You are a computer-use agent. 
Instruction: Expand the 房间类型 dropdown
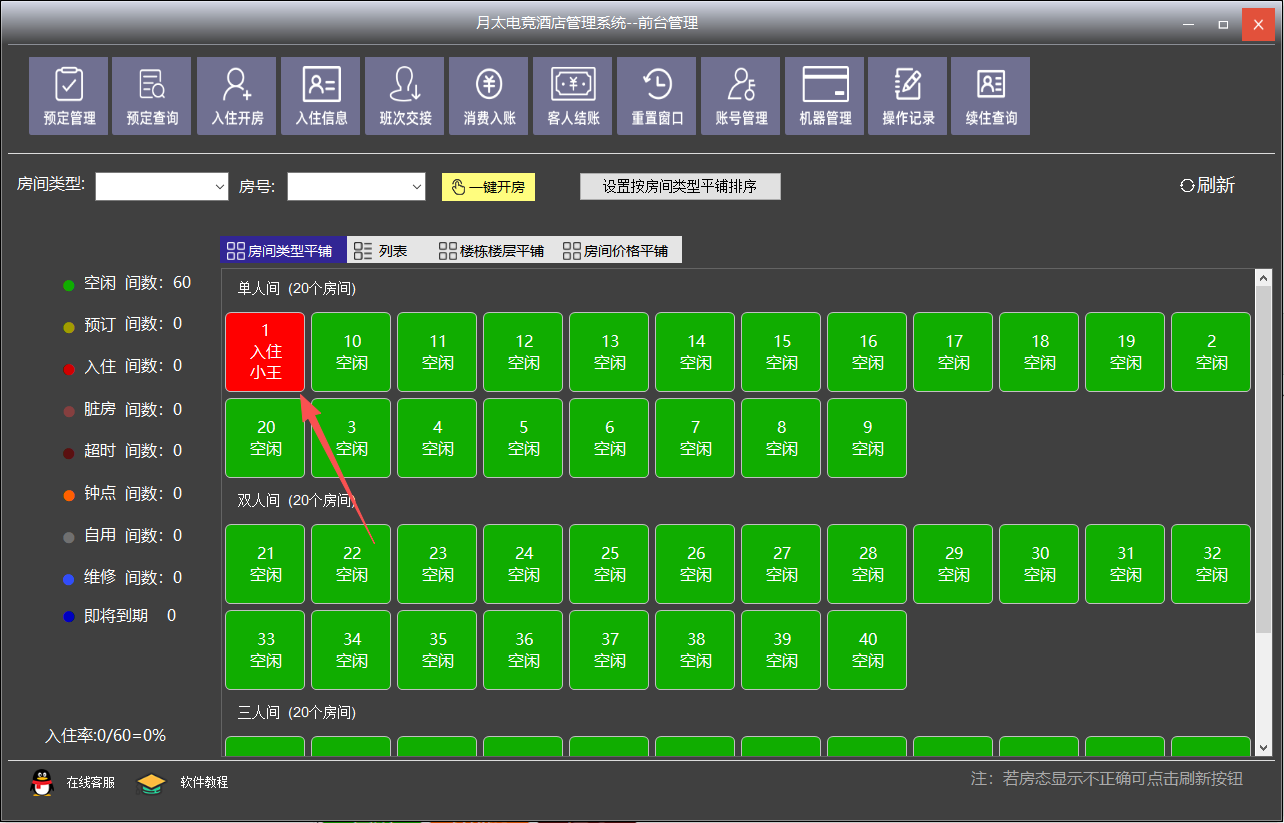pos(220,187)
